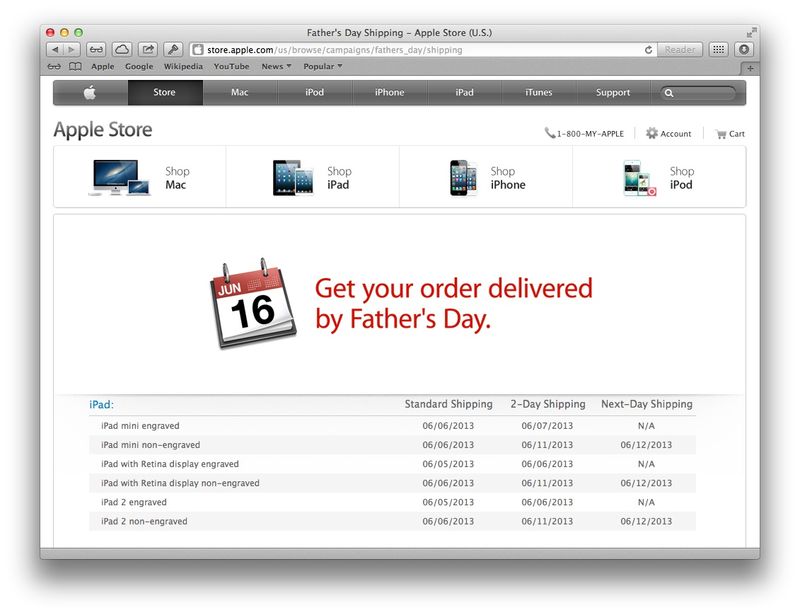This screenshot has height=615, width=800.
Task: Click N/A in iPad 2 engraved row
Action: click(646, 502)
